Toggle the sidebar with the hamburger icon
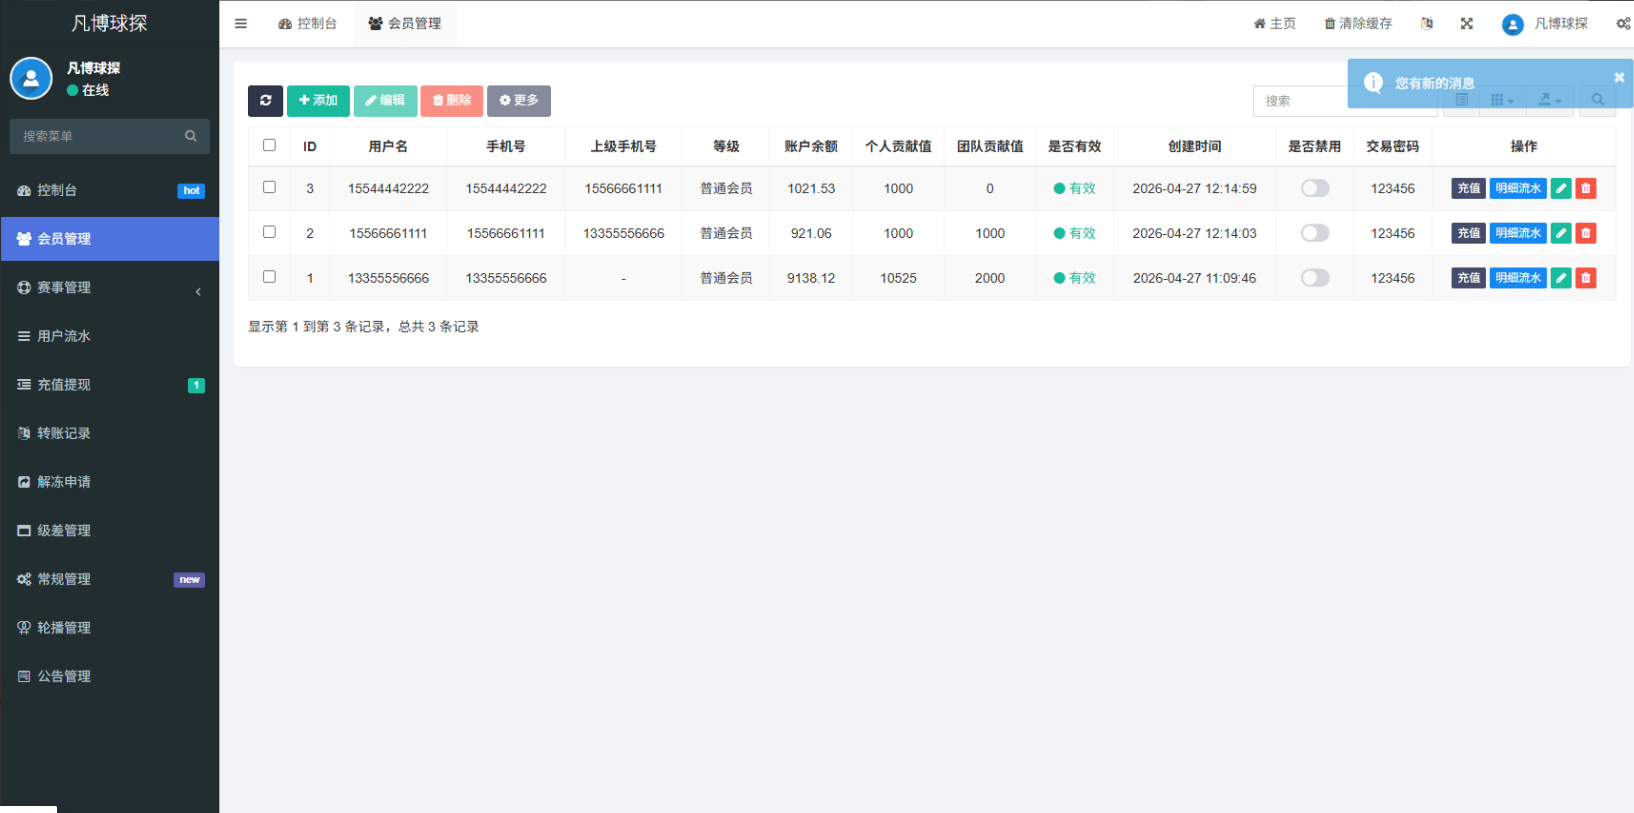This screenshot has width=1634, height=813. click(241, 23)
